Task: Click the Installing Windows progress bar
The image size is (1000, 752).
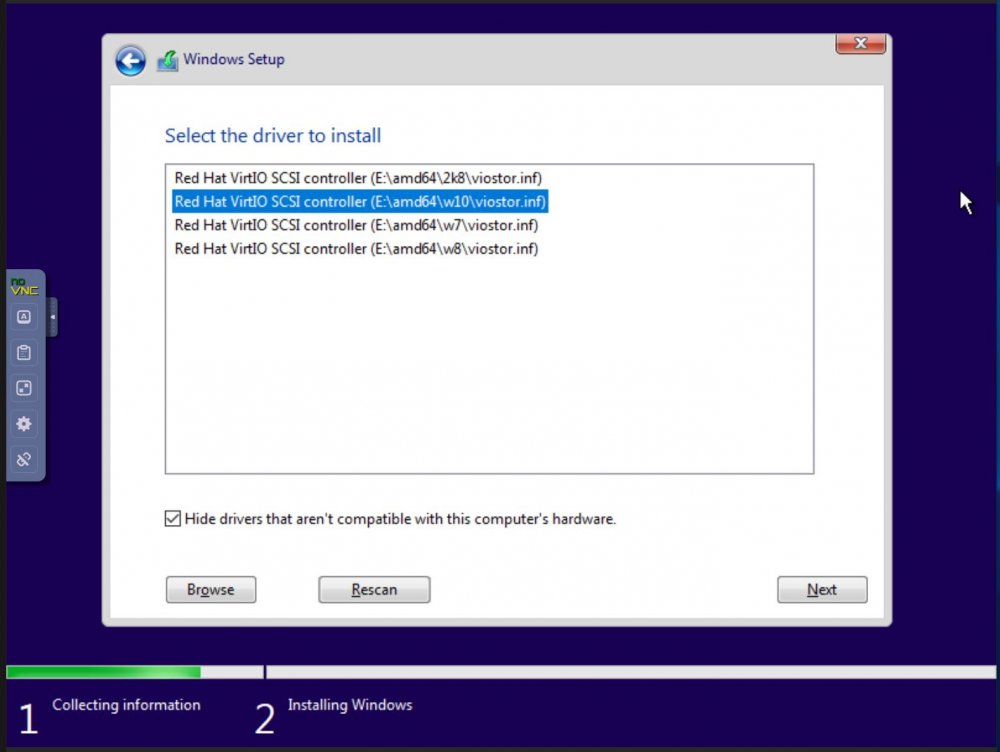Action: [631, 672]
